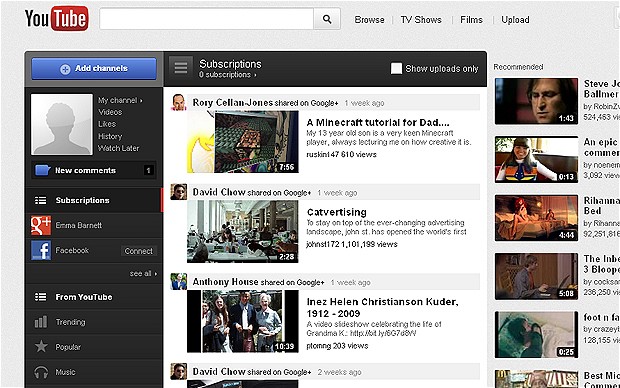Open History in profile menu
Screen dimensions: 620x388
coord(110,136)
